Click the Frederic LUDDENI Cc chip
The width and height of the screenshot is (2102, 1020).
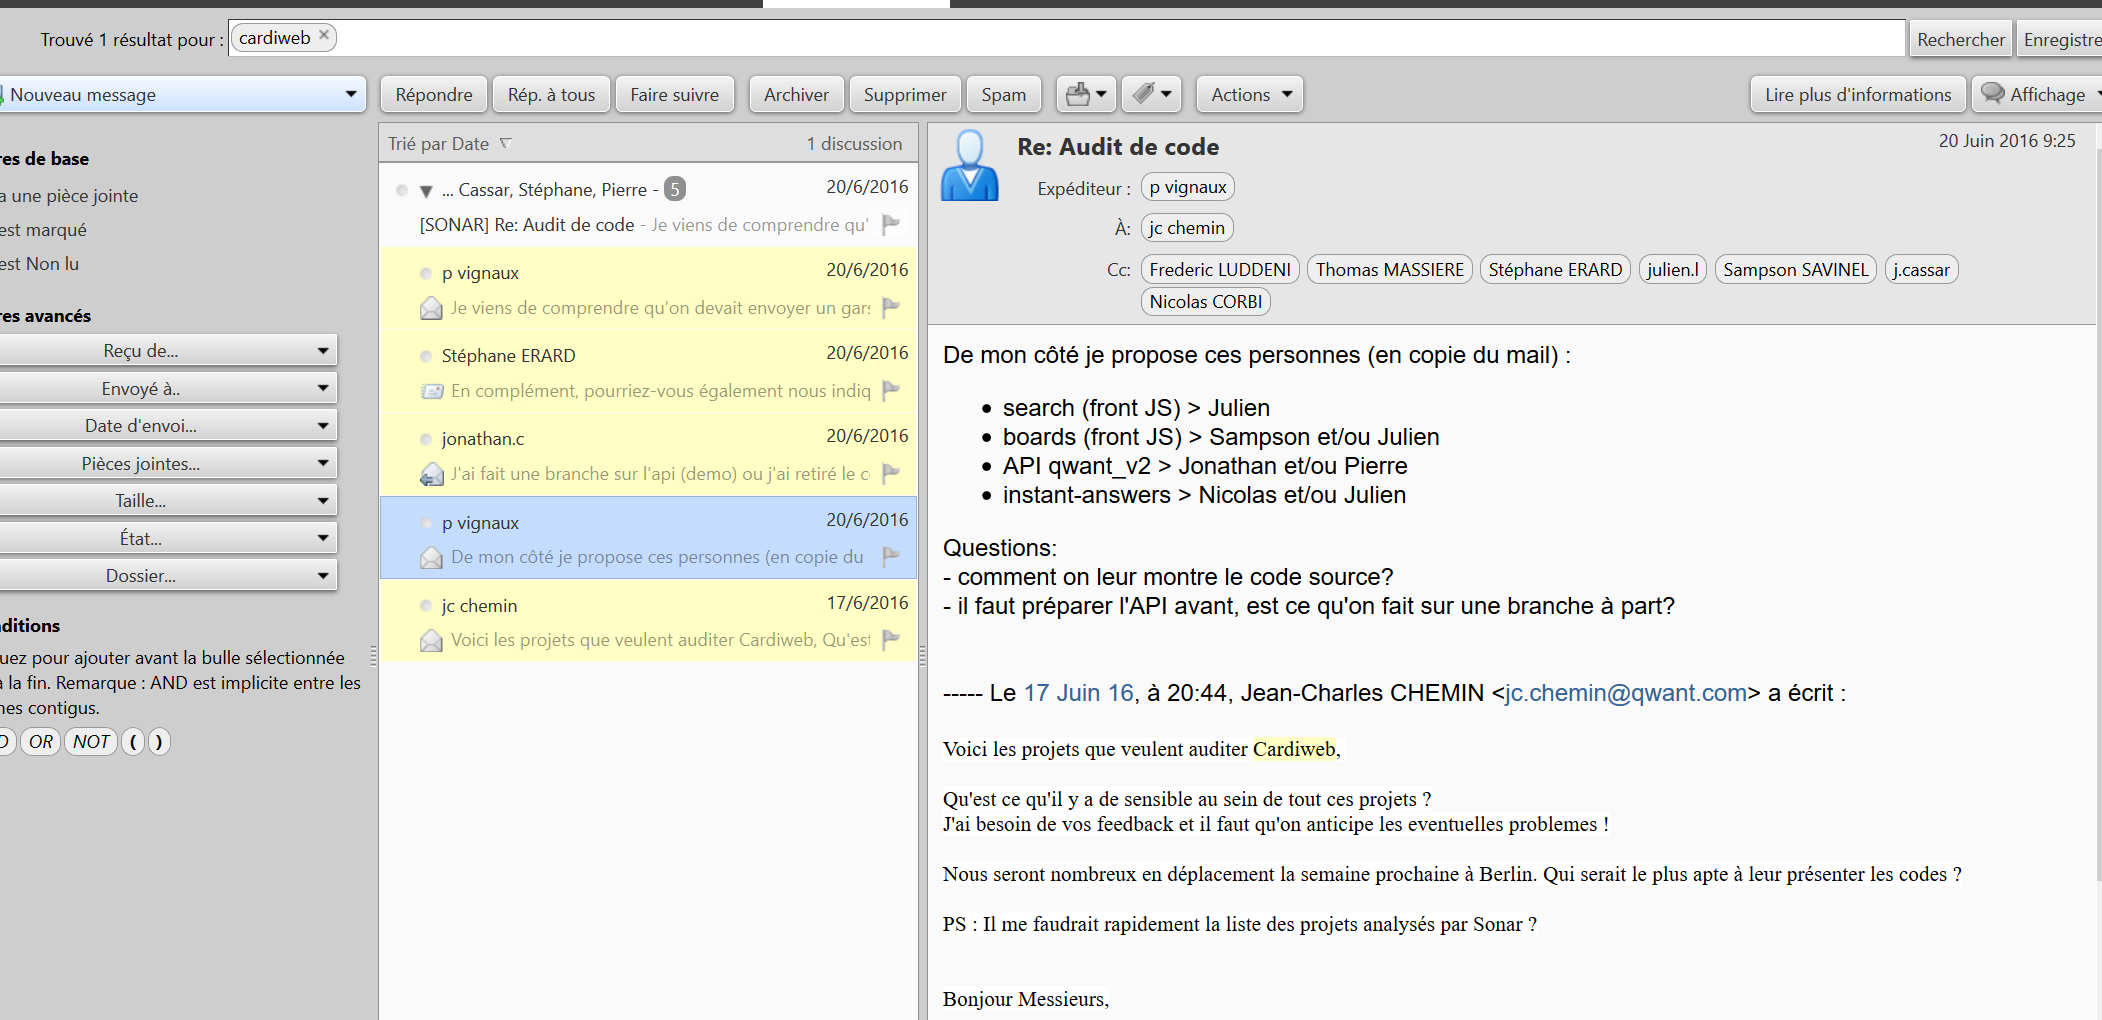click(x=1220, y=270)
